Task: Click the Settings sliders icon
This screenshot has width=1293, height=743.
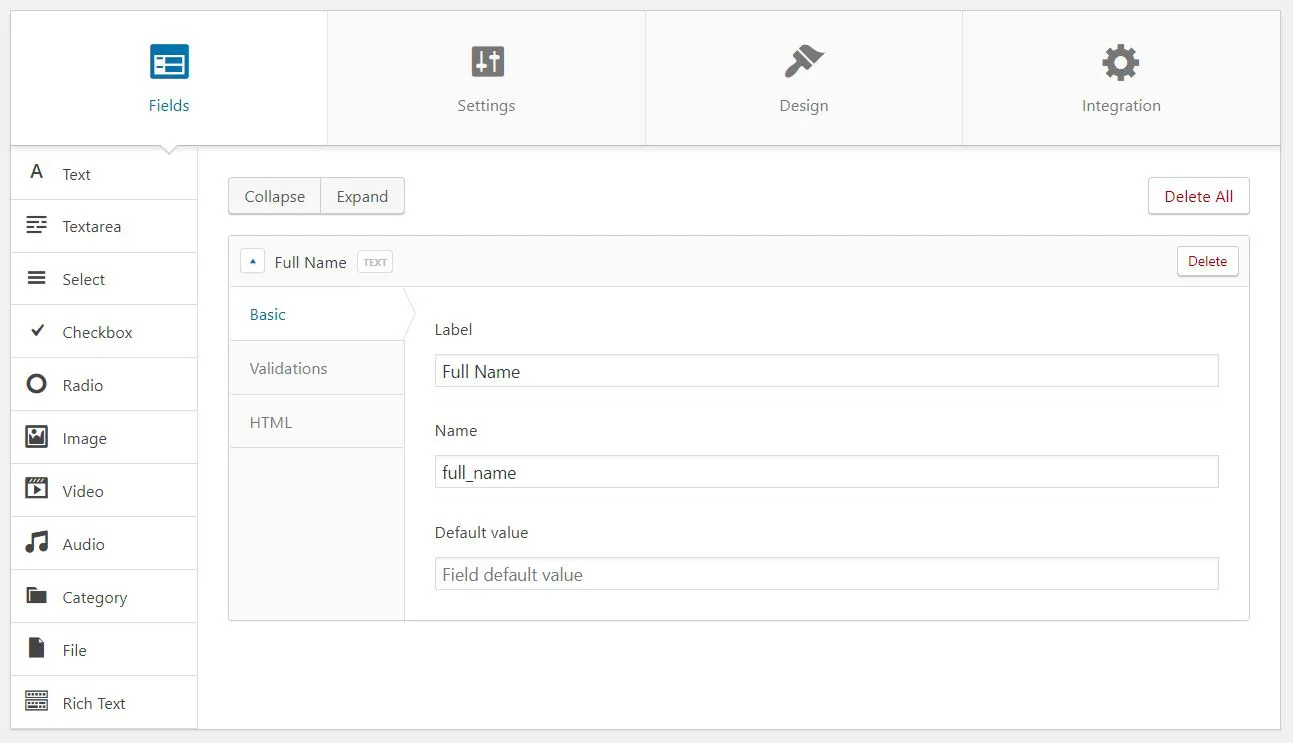Action: pyautogui.click(x=487, y=62)
